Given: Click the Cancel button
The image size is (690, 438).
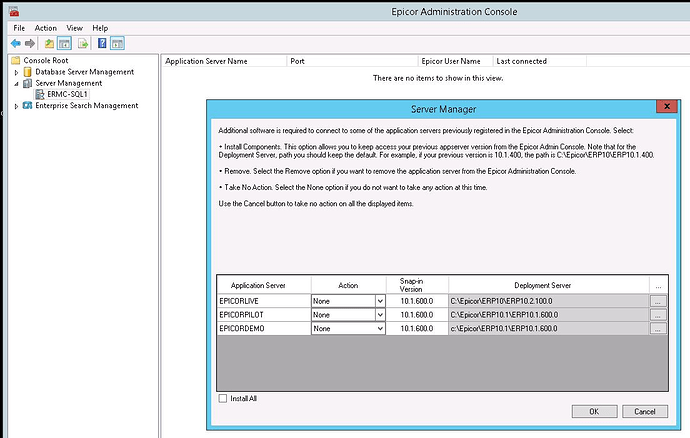Looking at the screenshot, I should (x=645, y=412).
